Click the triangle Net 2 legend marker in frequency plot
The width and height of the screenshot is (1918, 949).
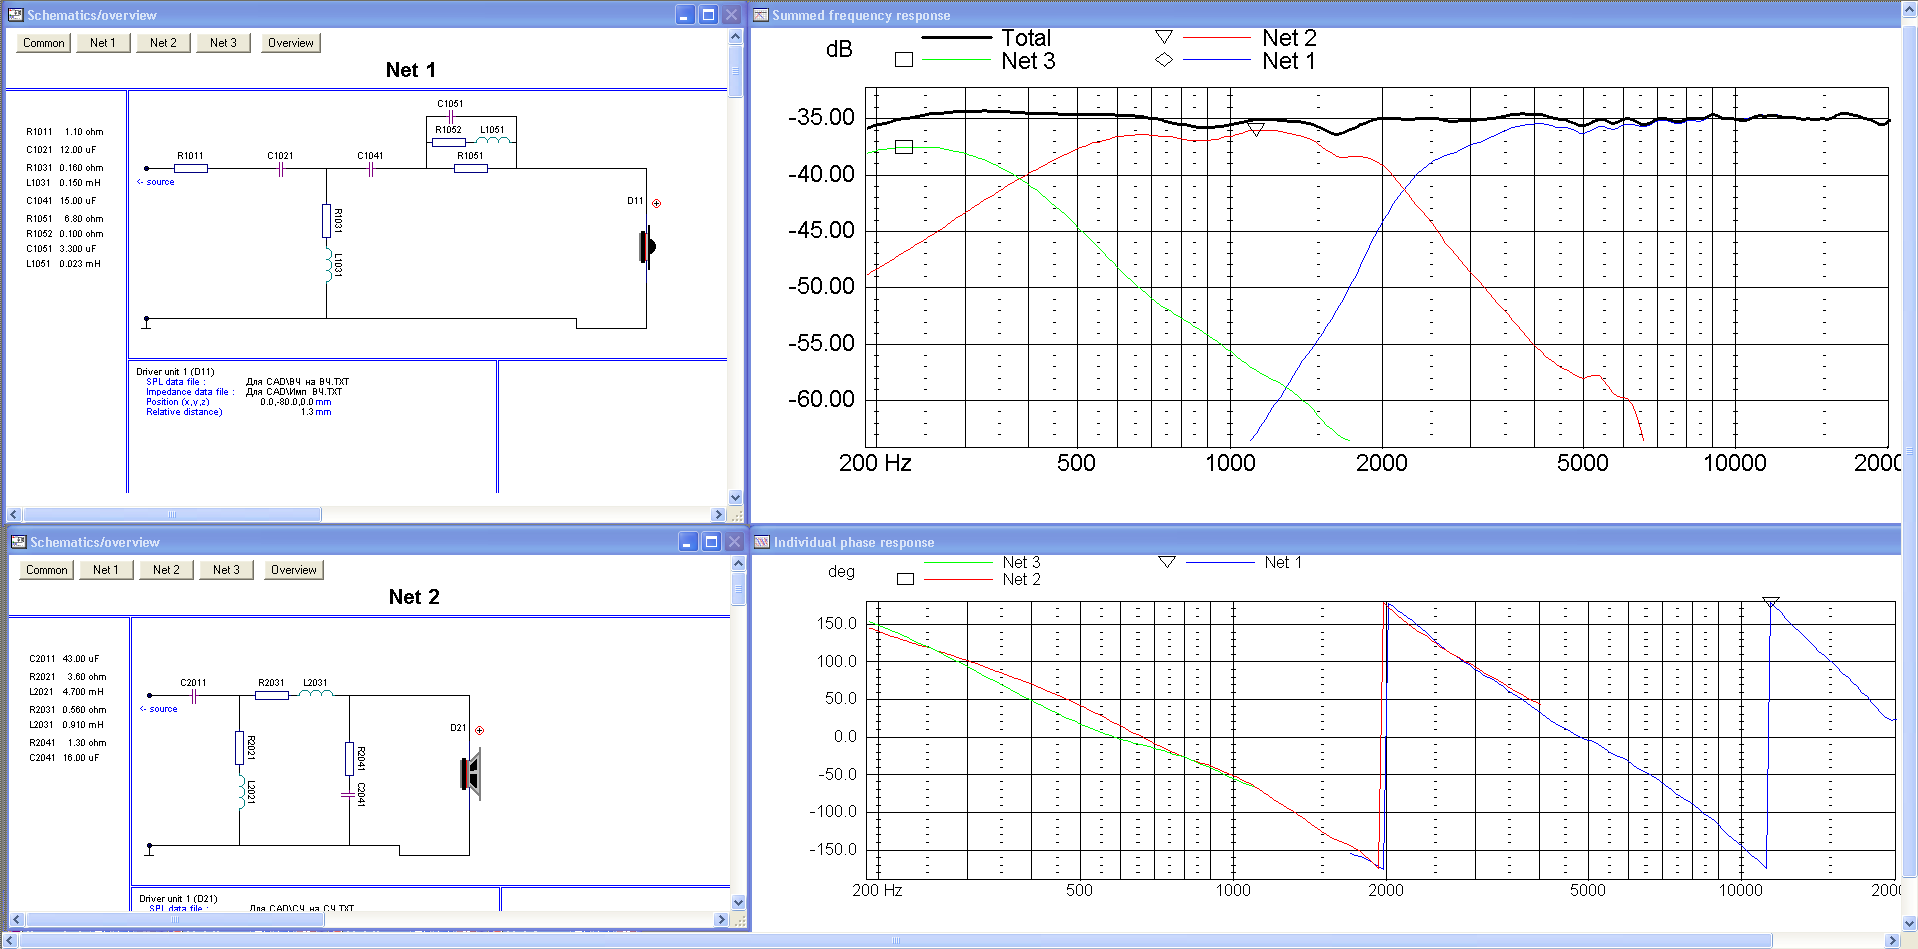click(1163, 37)
